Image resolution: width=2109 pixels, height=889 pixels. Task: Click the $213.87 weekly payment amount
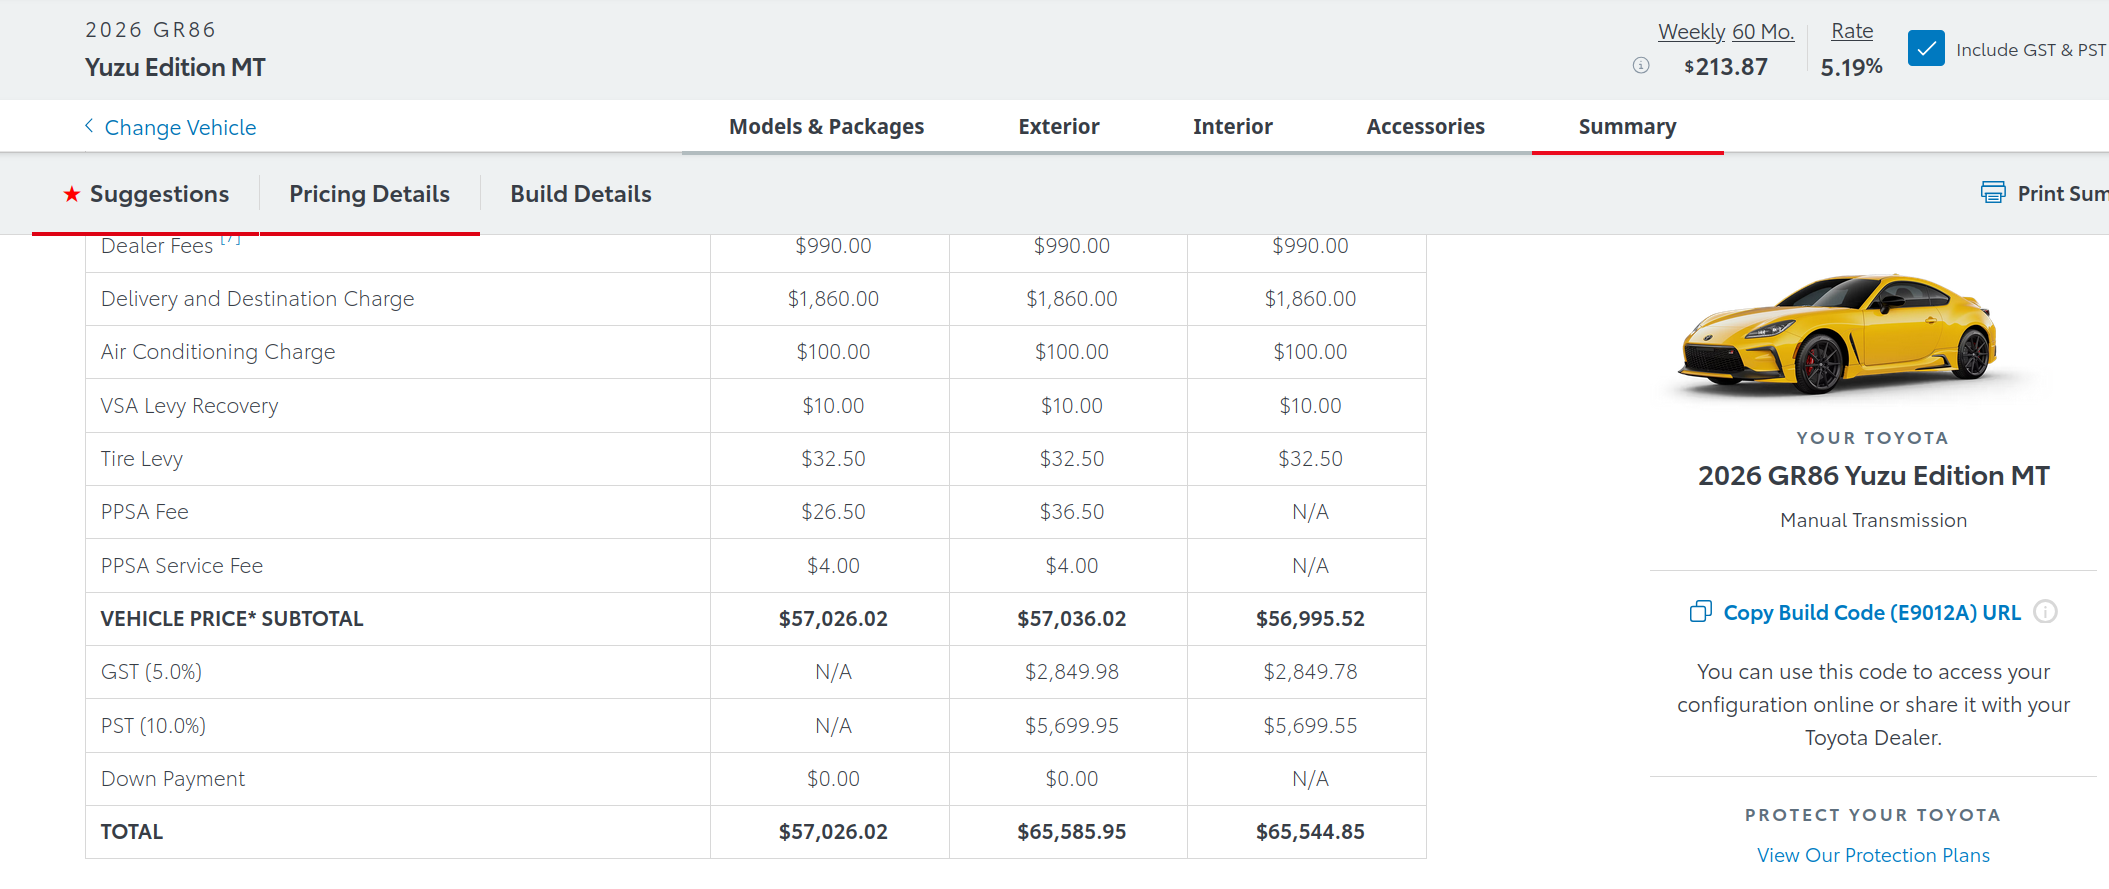pyautogui.click(x=1726, y=67)
